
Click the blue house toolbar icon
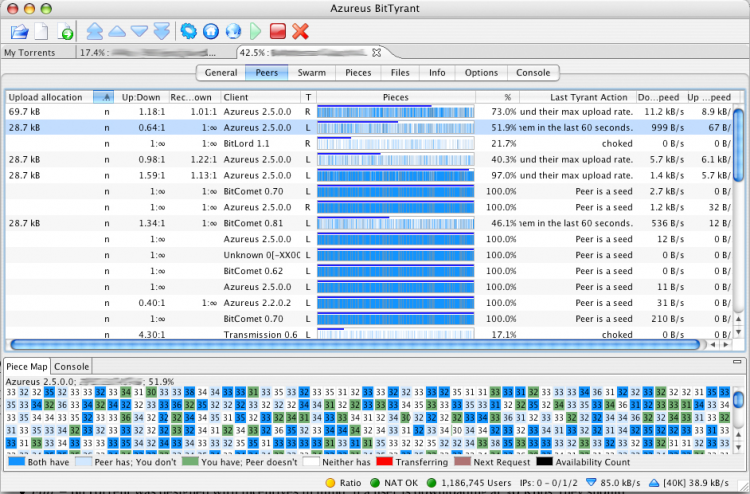point(211,32)
